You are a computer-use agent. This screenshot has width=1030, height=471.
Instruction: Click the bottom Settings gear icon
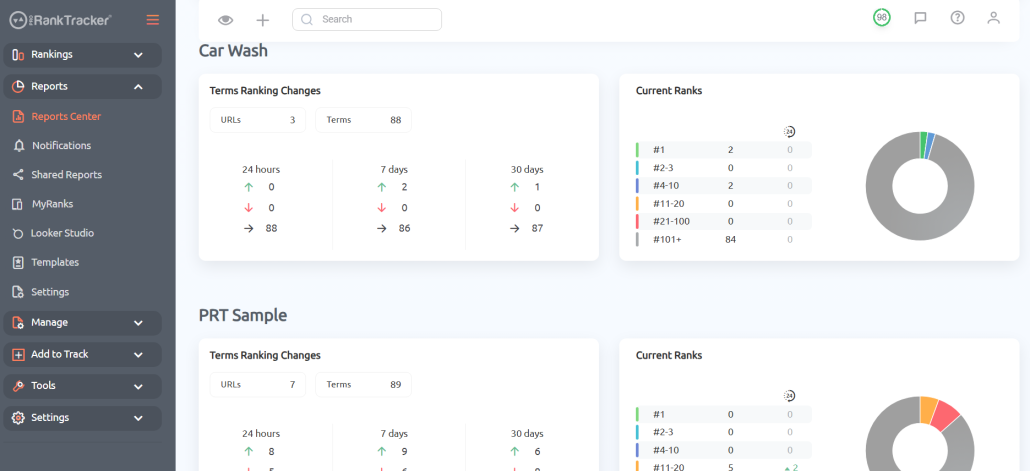[18, 418]
